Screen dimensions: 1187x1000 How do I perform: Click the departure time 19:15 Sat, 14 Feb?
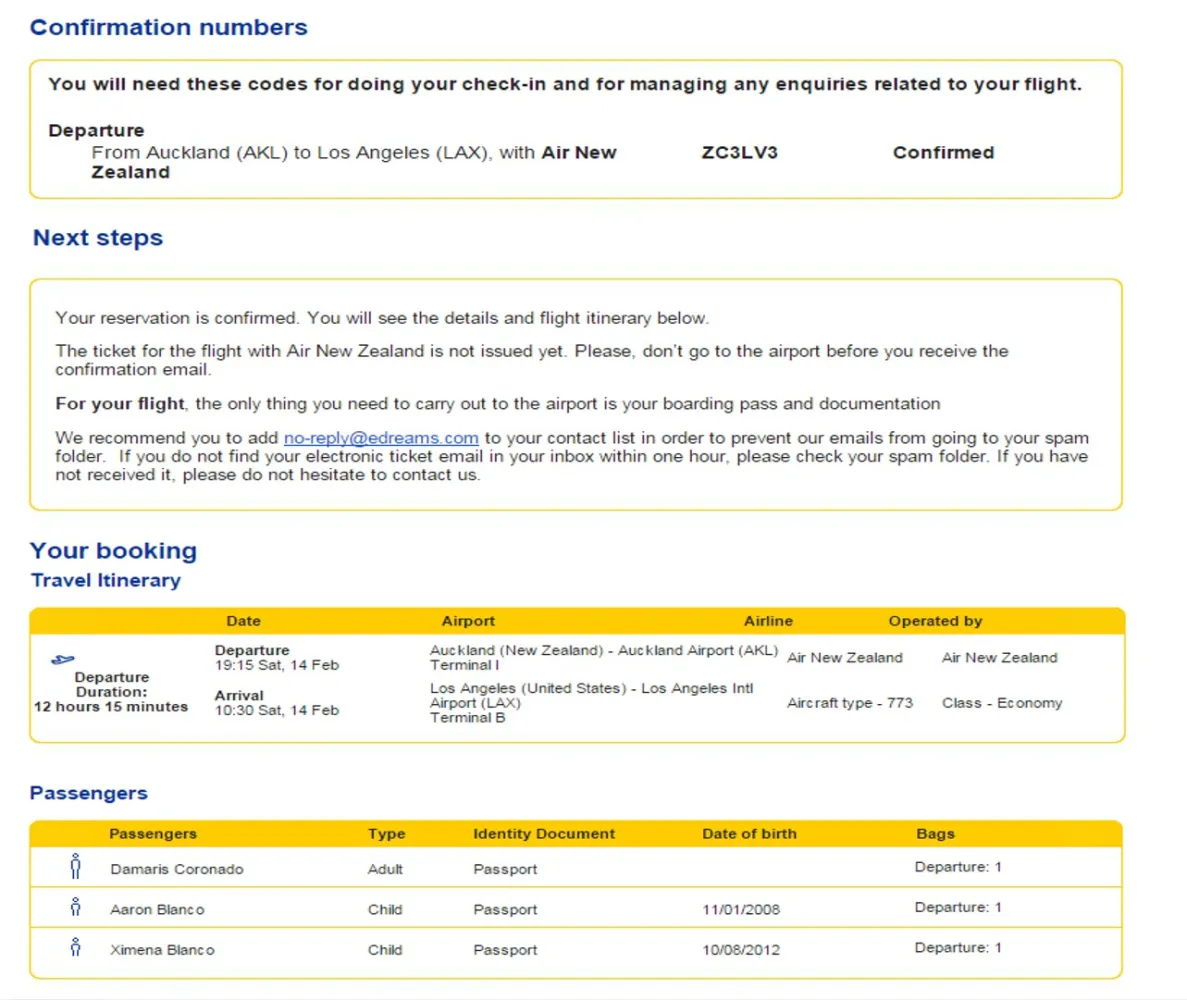pyautogui.click(x=277, y=664)
